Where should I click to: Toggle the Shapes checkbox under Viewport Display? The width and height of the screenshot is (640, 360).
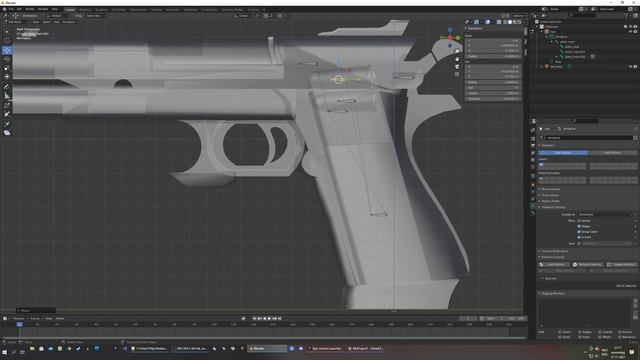[579, 226]
